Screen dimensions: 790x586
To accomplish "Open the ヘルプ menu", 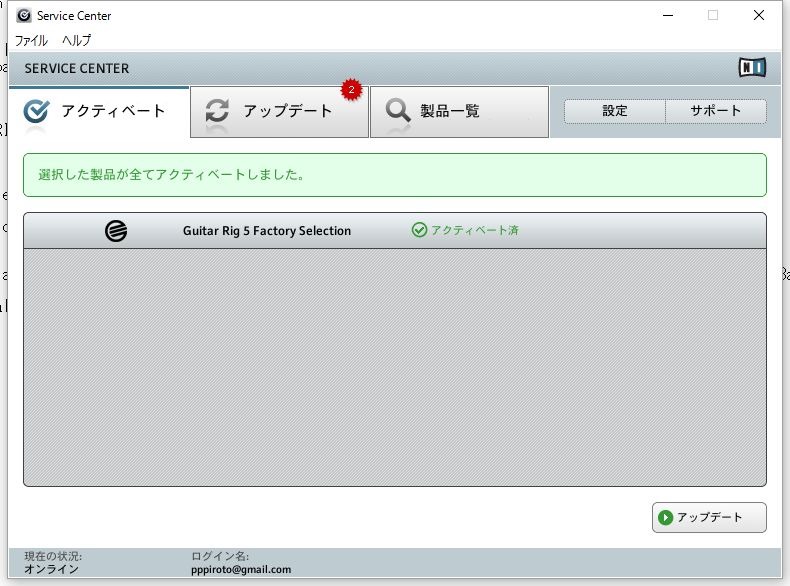I will 77,41.
